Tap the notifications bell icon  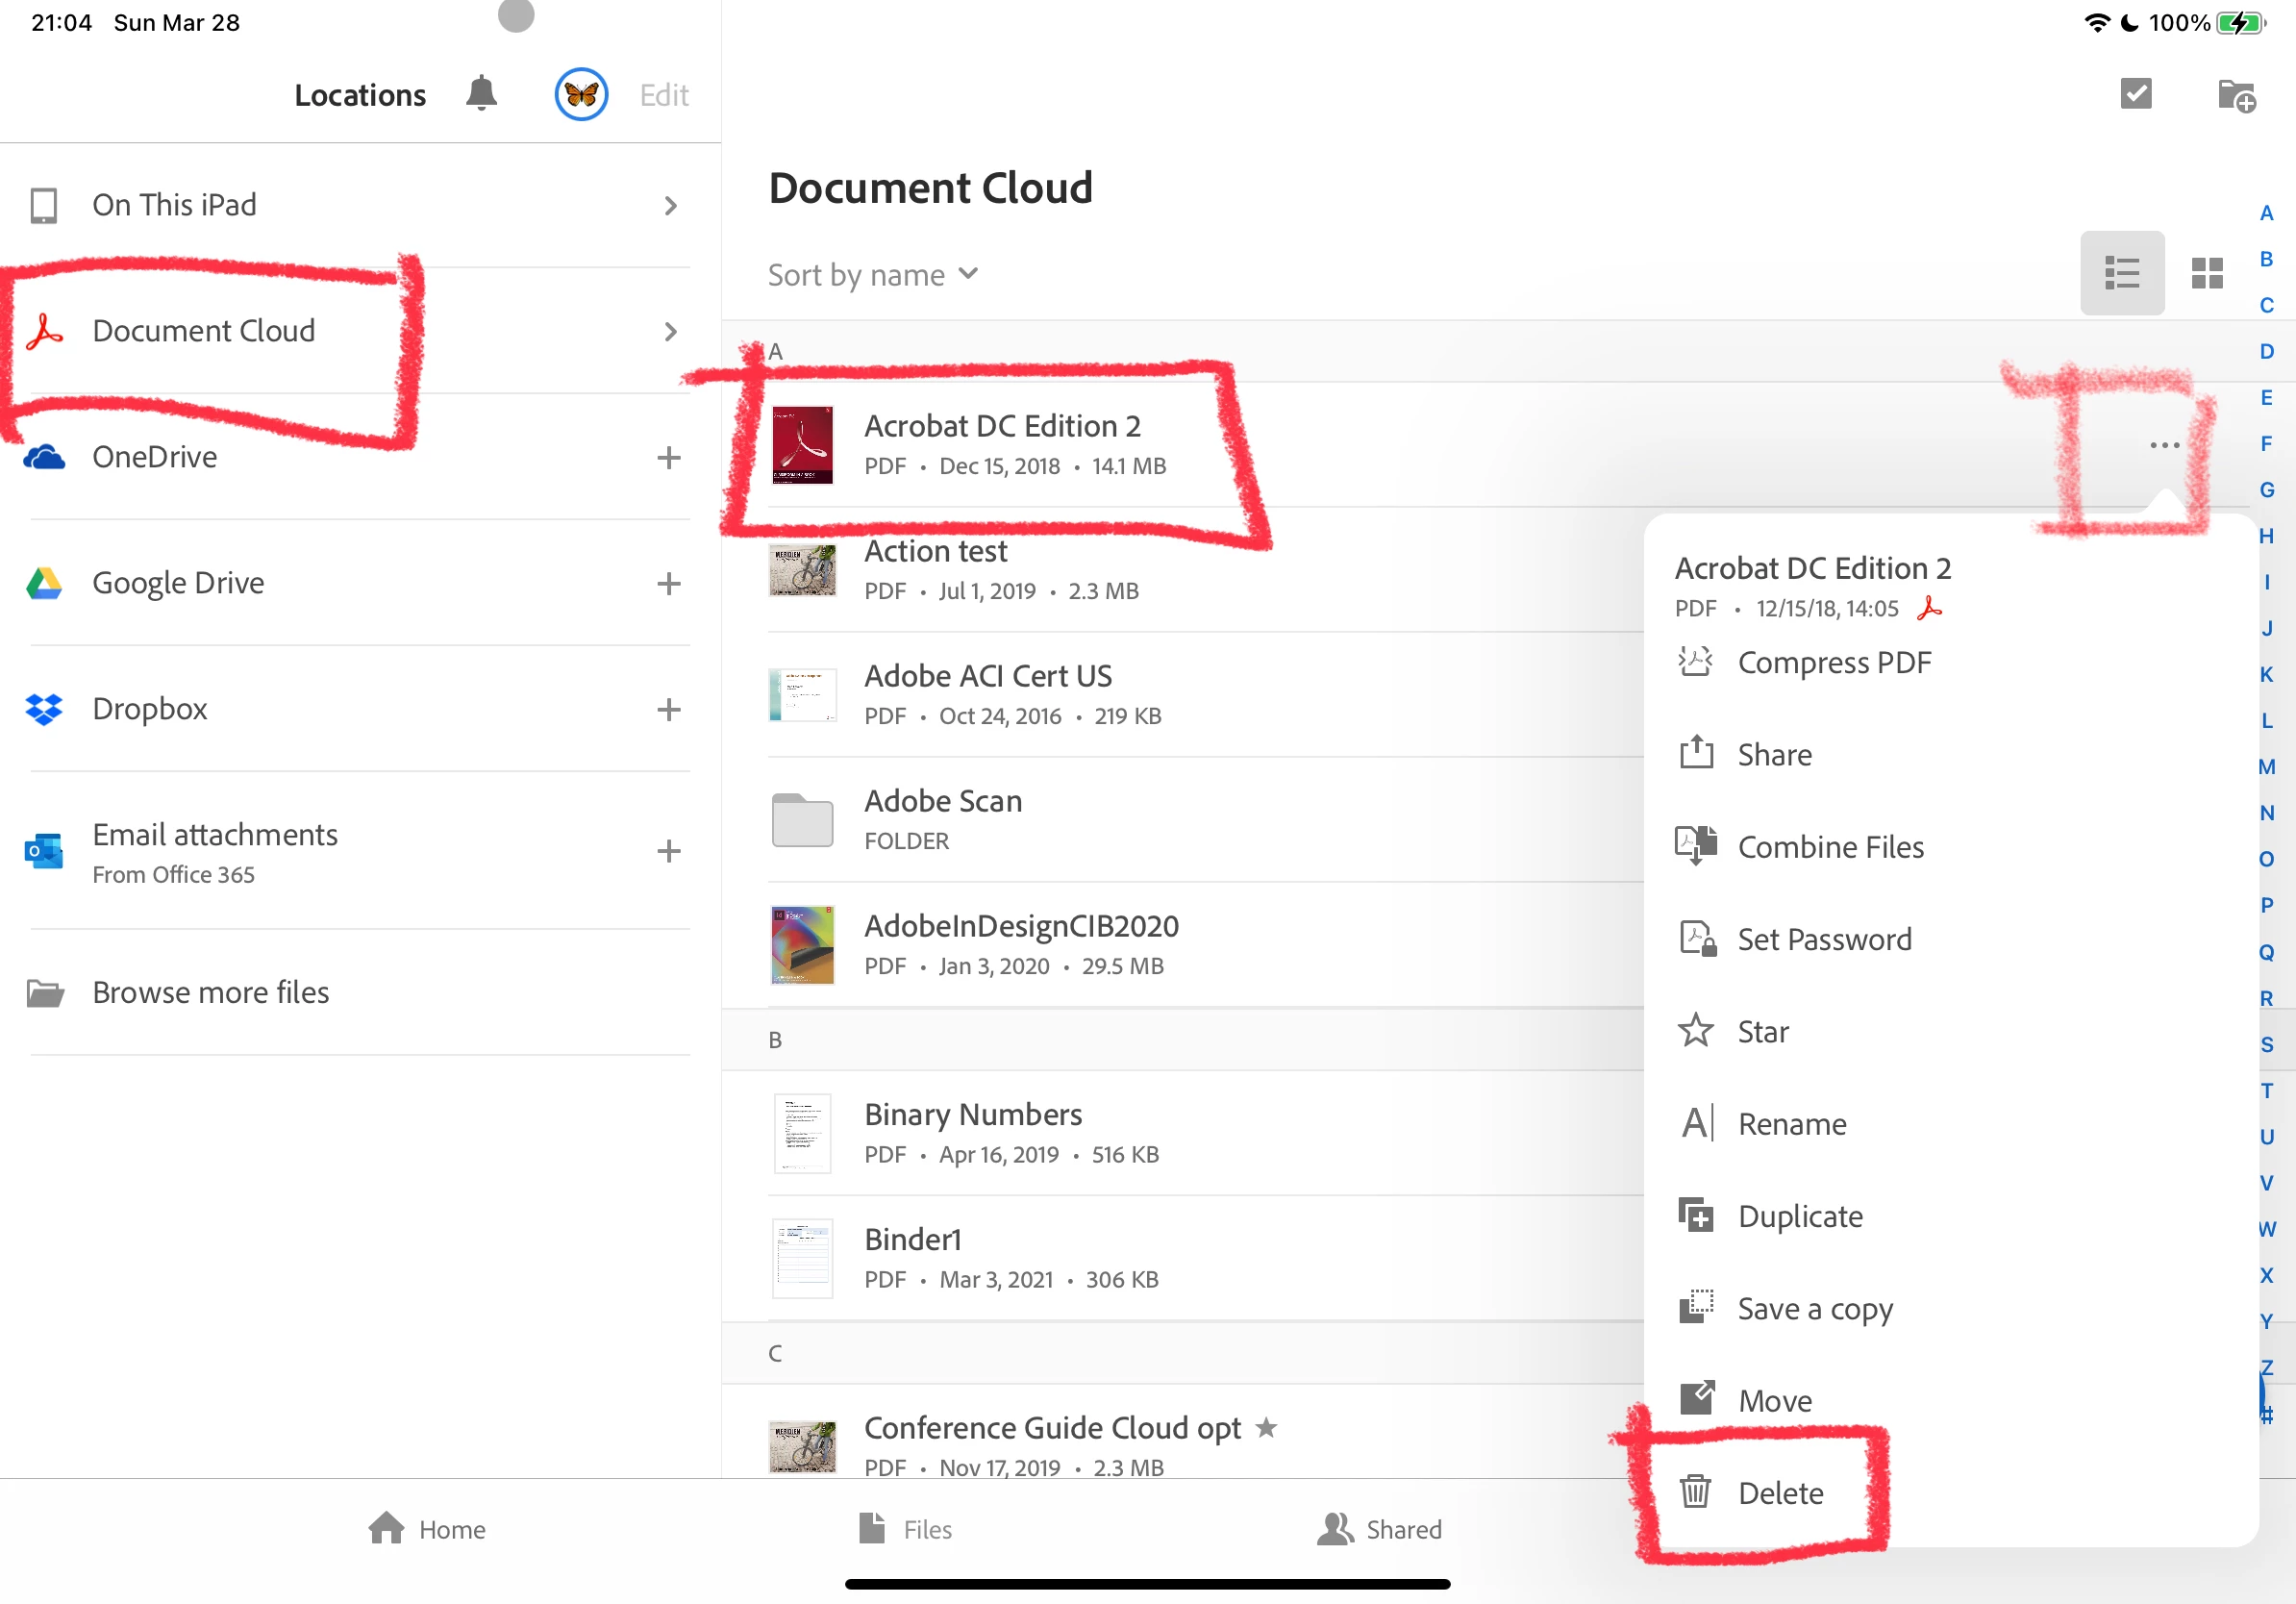[x=481, y=94]
